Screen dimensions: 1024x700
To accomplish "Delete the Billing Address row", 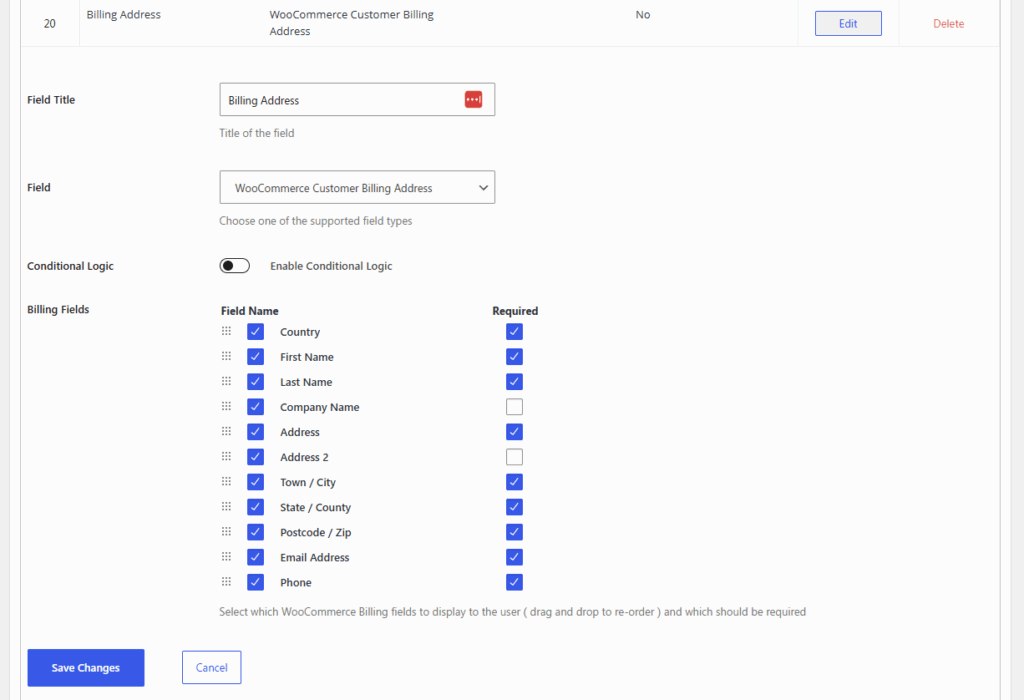I will point(948,24).
